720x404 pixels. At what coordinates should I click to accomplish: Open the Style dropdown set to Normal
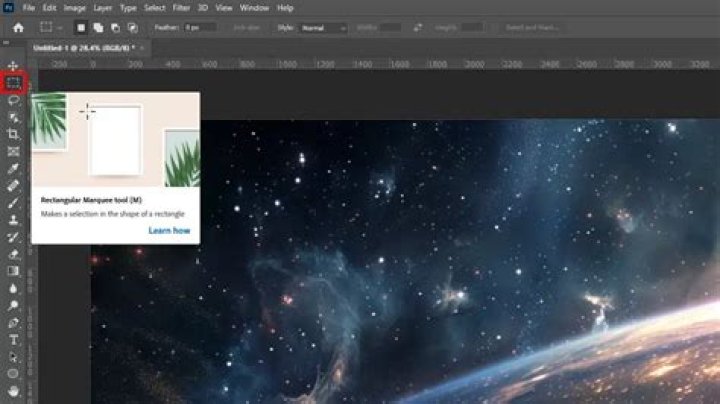coord(324,28)
